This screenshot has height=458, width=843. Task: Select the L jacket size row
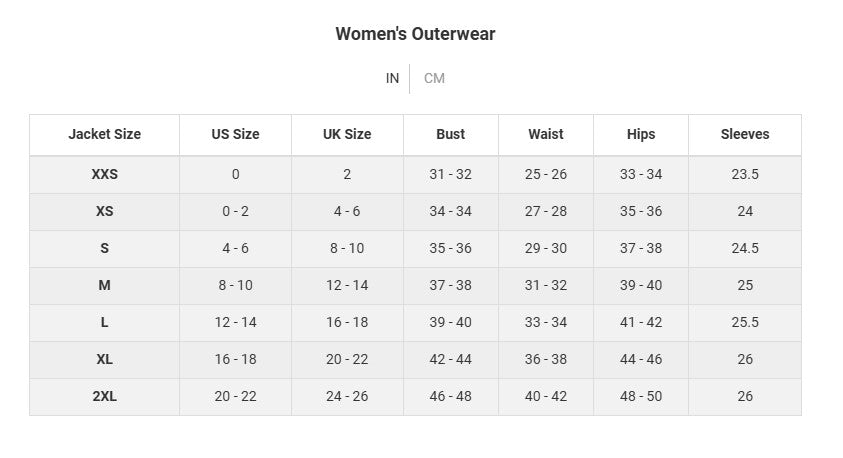pyautogui.click(x=104, y=322)
